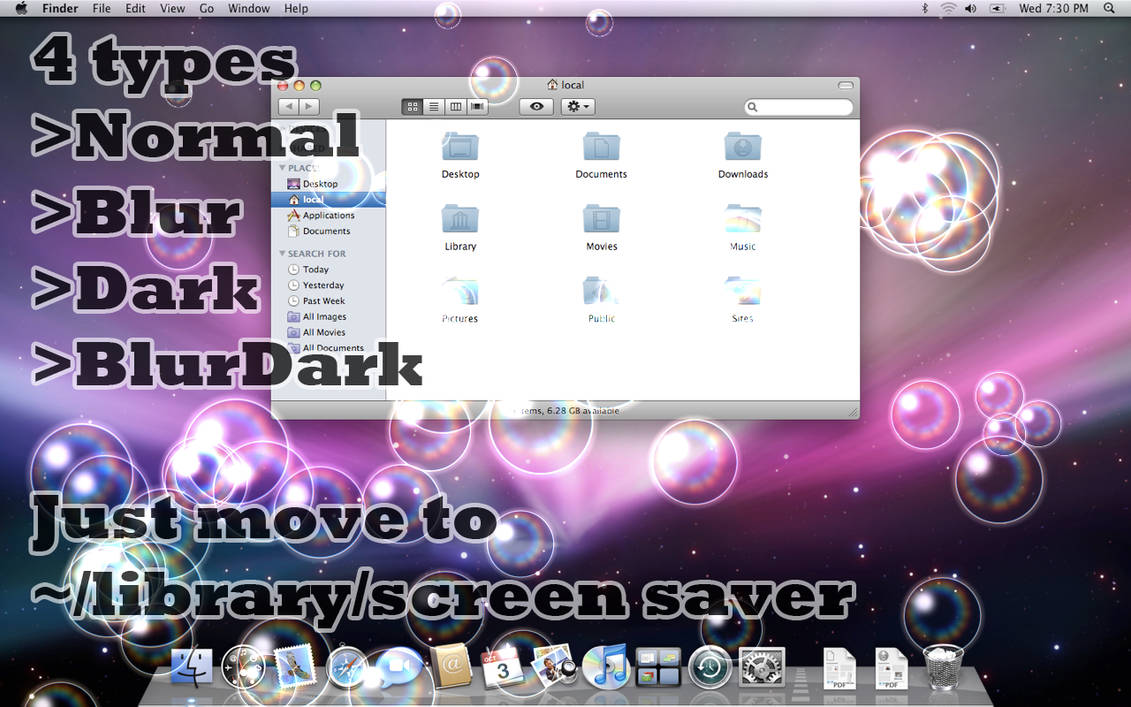Viewport: 1131px width, 707px height.
Task: Open the View menu
Action: 172,8
